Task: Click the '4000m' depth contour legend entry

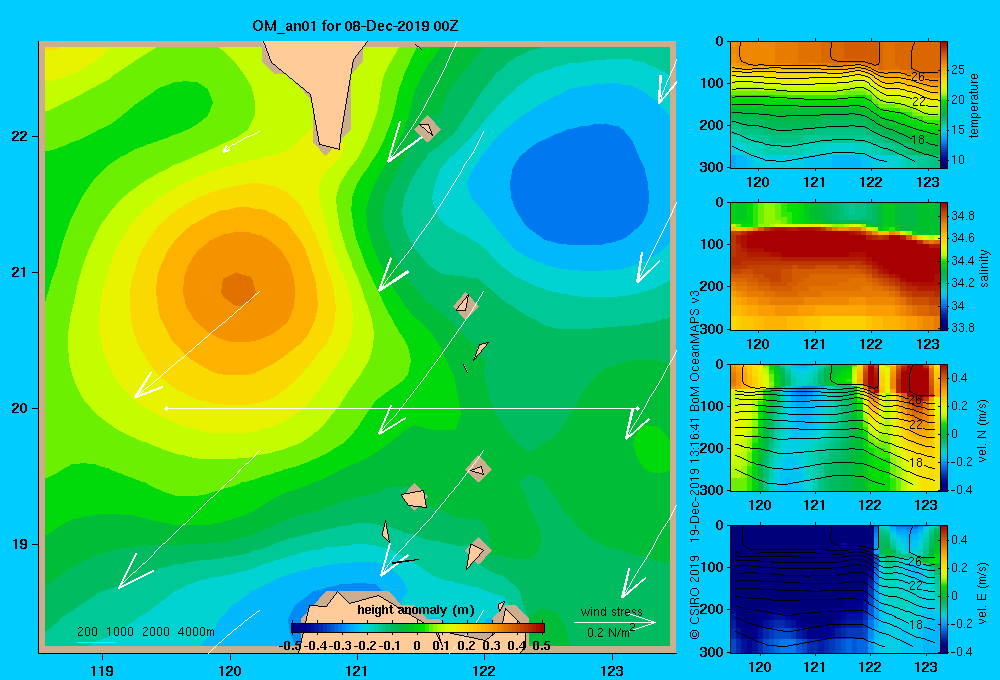Action: point(196,632)
